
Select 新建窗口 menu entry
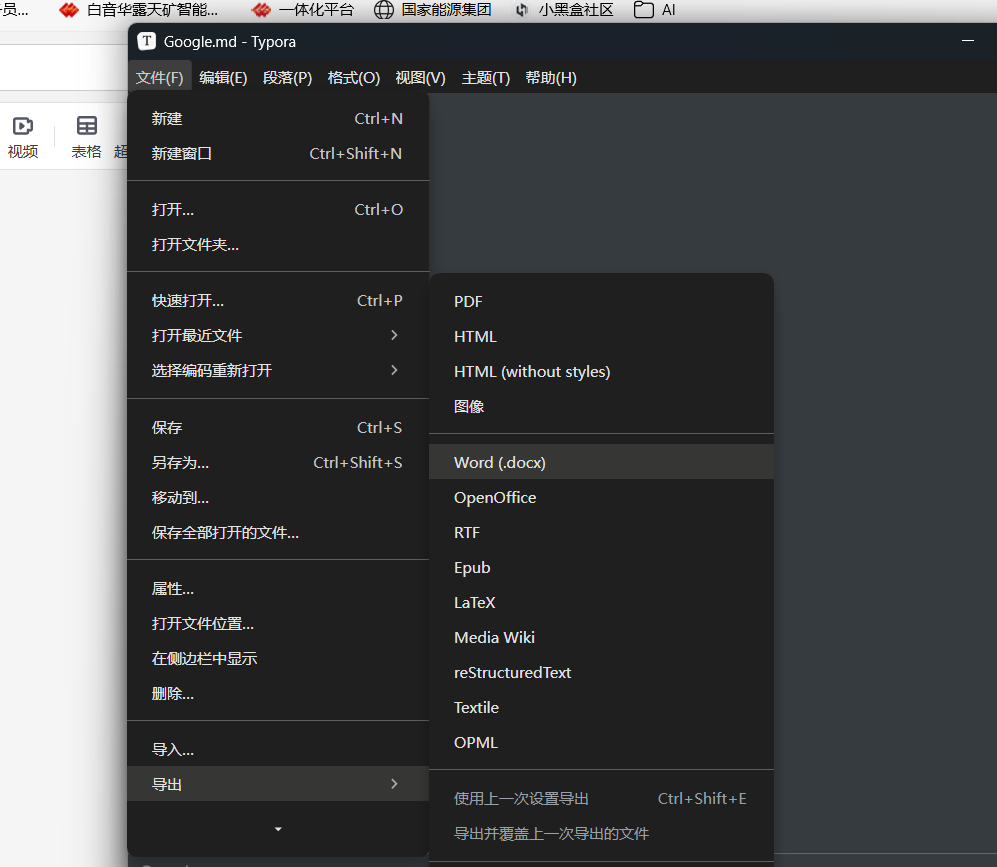click(x=278, y=154)
